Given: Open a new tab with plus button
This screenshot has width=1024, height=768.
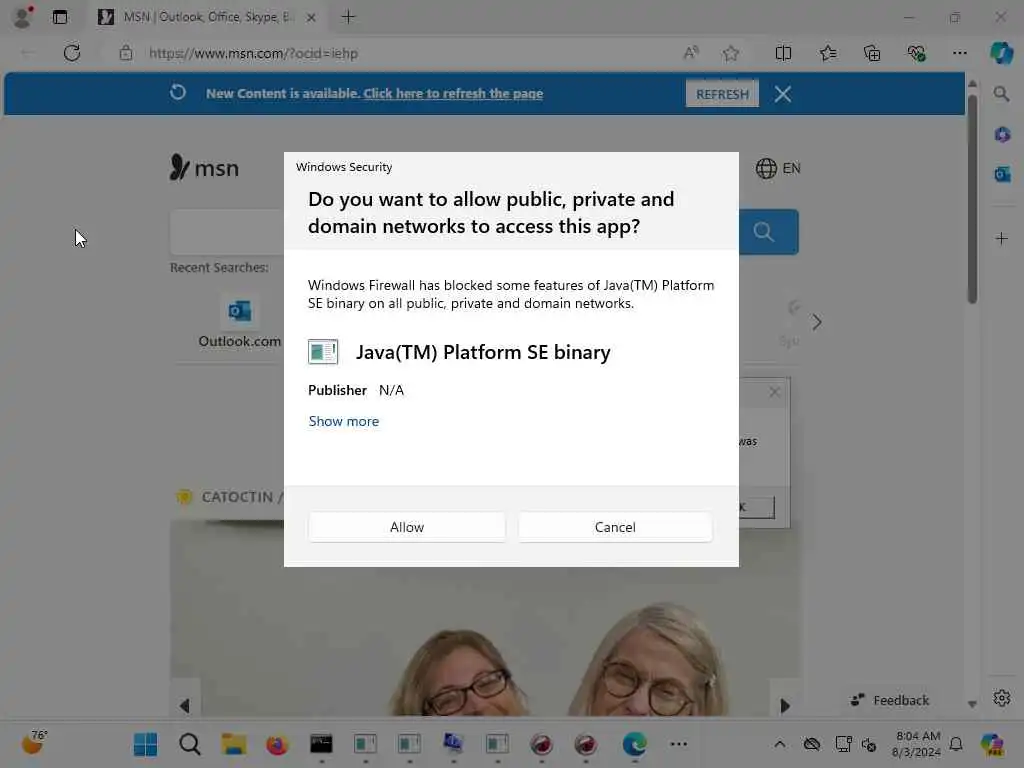Looking at the screenshot, I should (x=348, y=17).
